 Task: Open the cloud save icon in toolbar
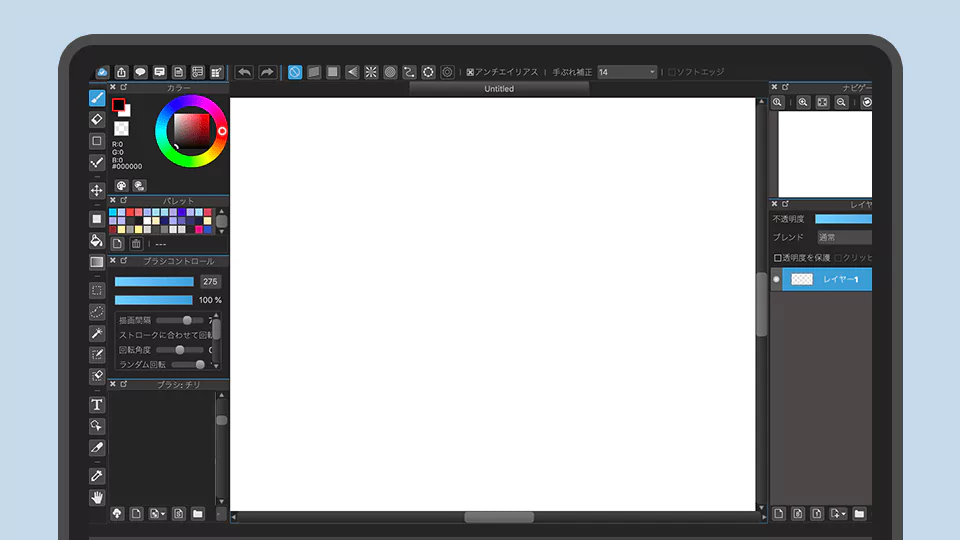coord(102,72)
